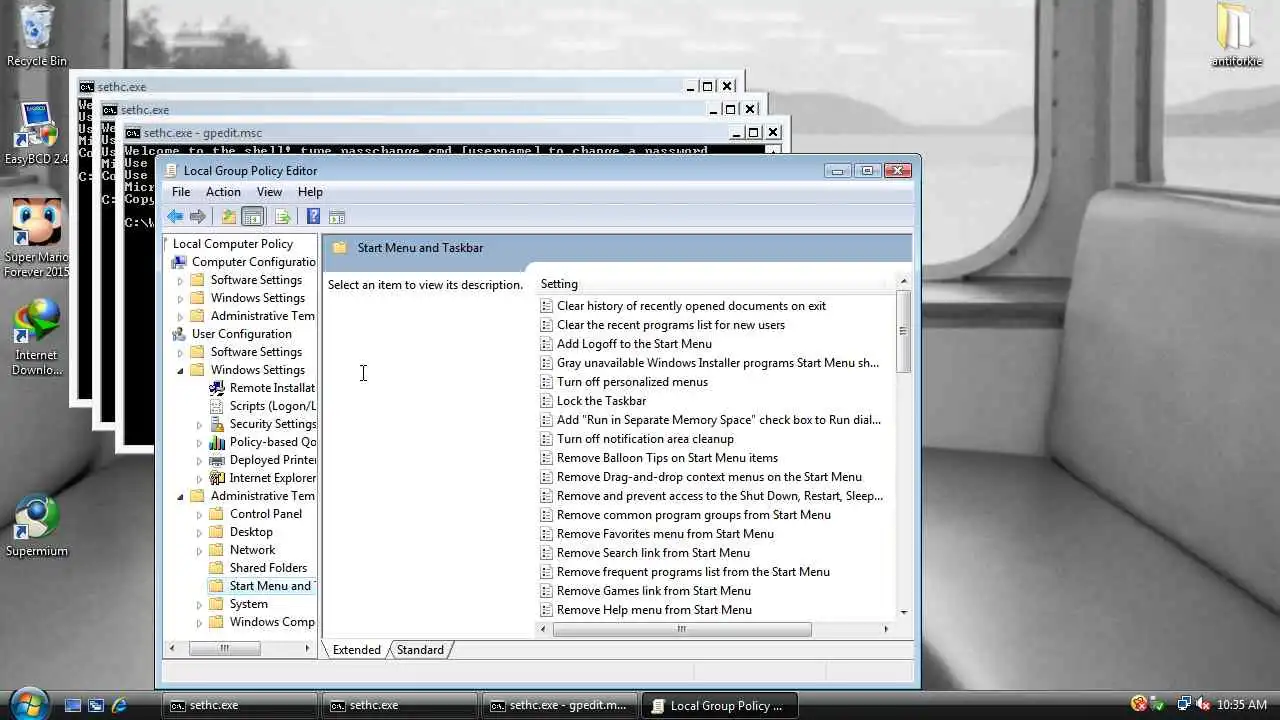The height and width of the screenshot is (720, 1280).
Task: Select Local Computer Policy tree root
Action: point(232,244)
